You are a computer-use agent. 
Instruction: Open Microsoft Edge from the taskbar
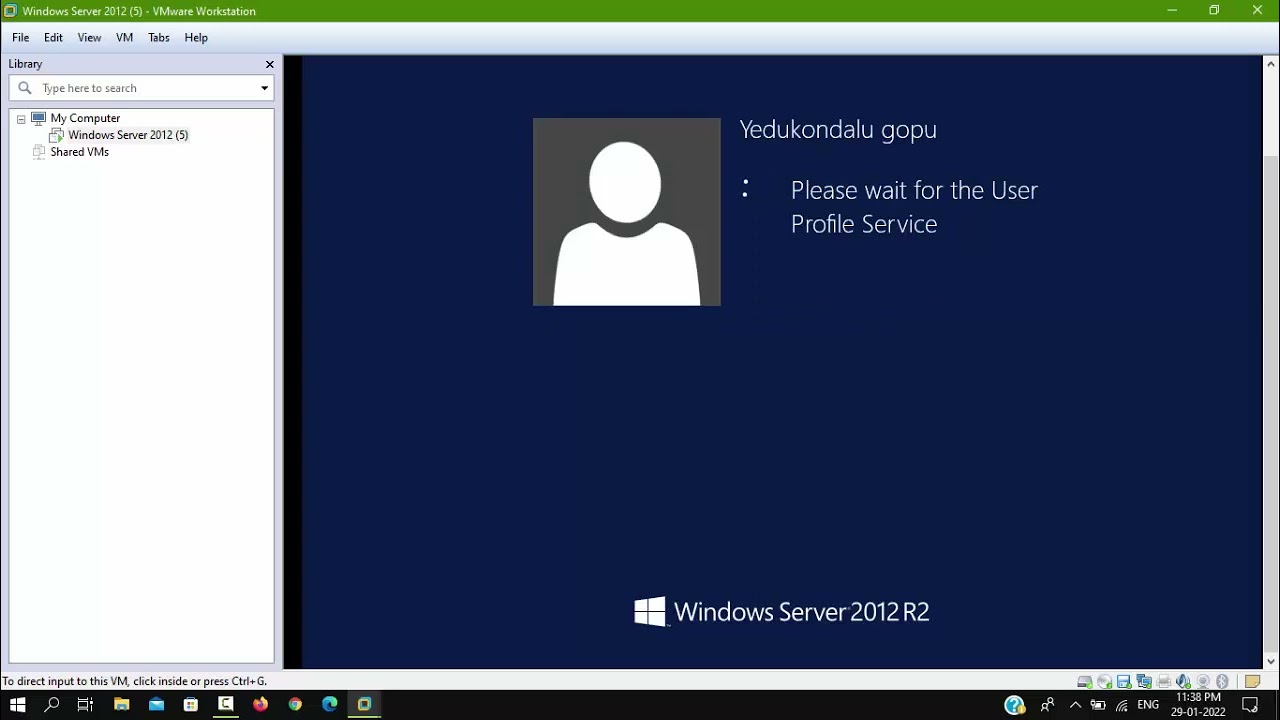point(330,705)
